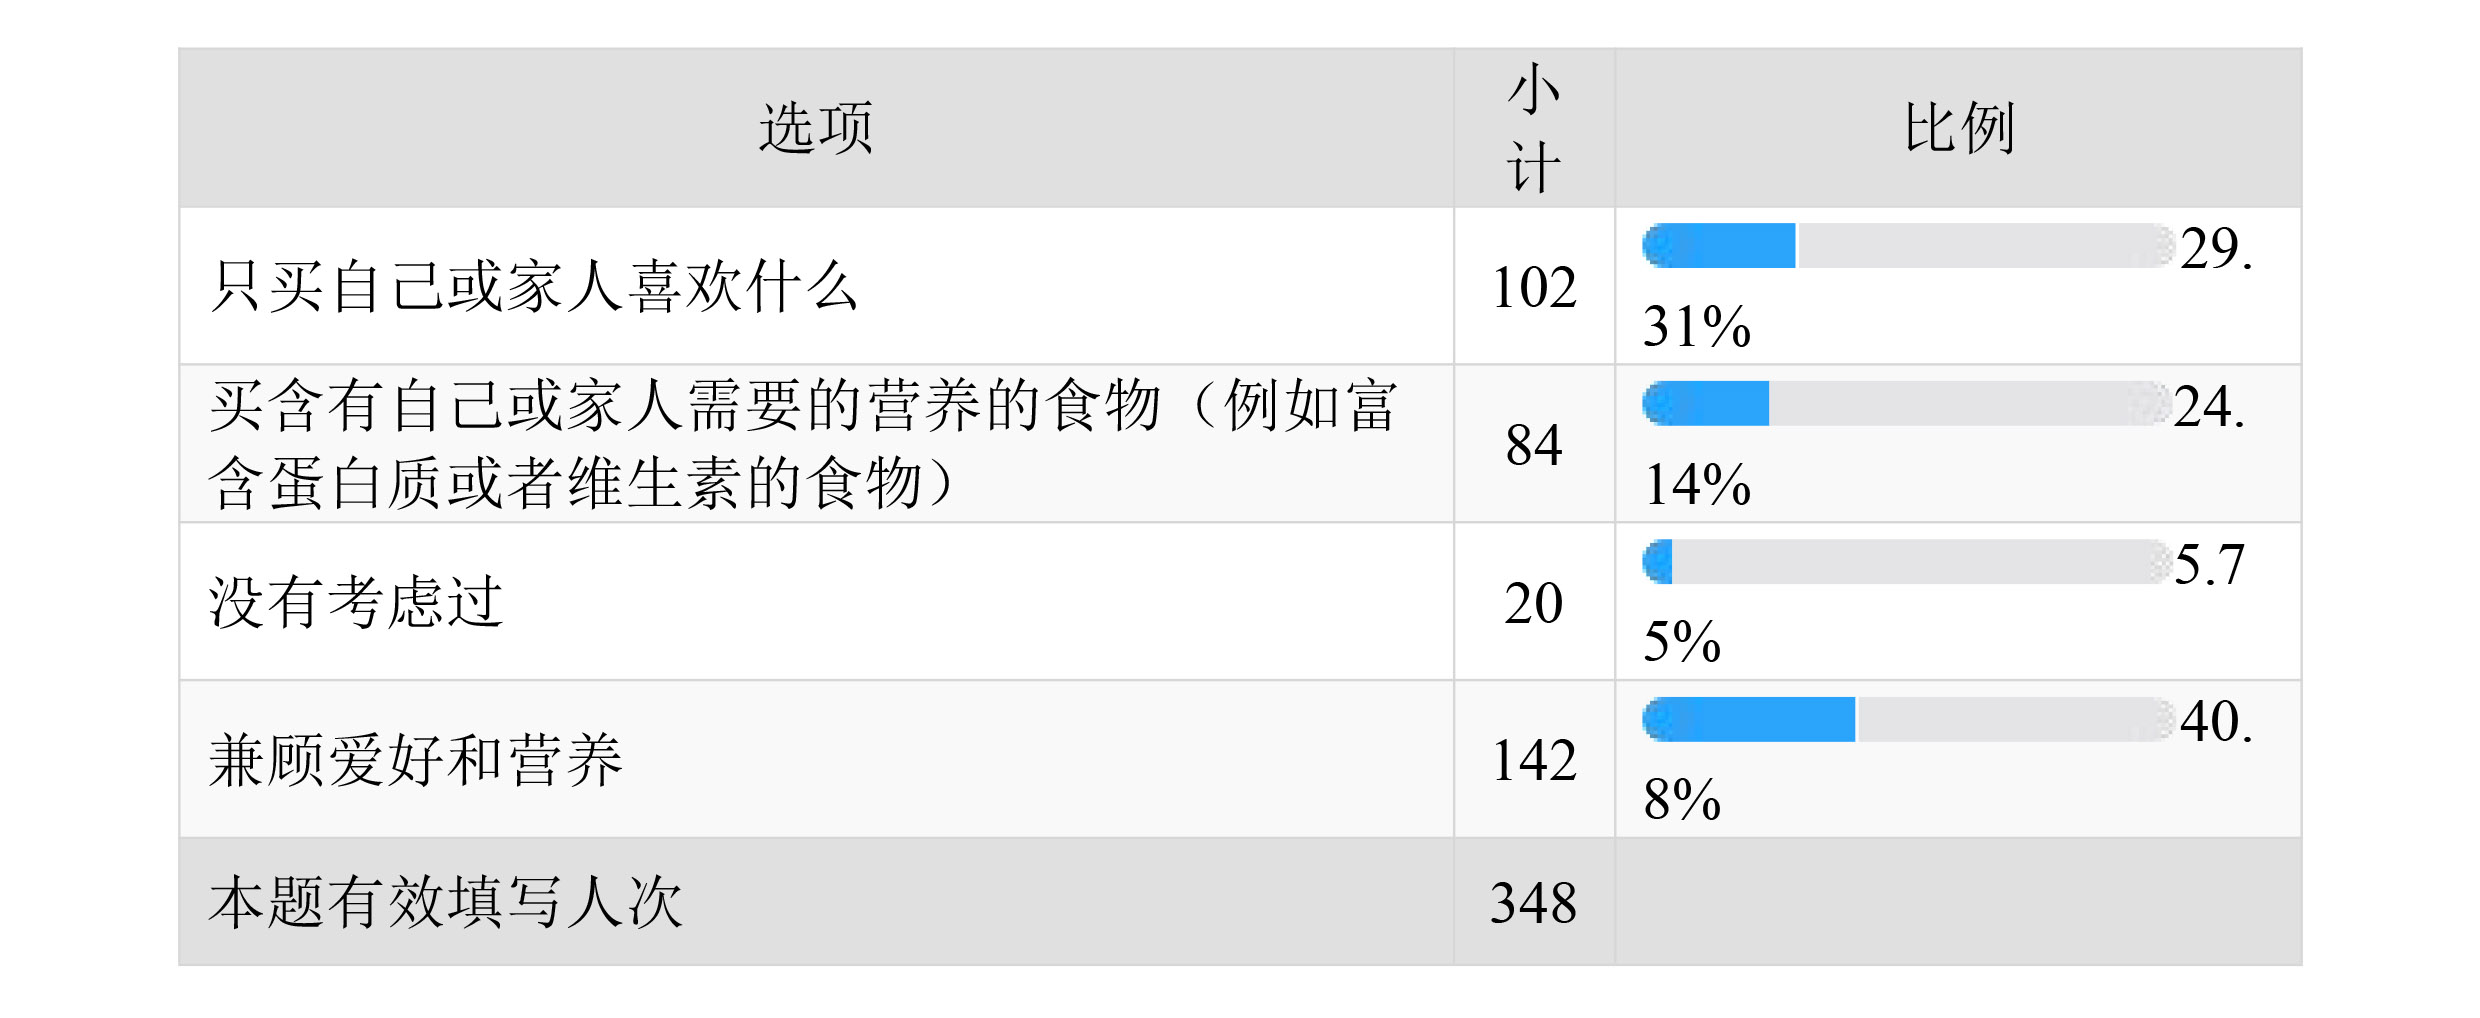Screen dimensions: 2480x1018
Task: Click the 比例 column header
Action: (1958, 128)
